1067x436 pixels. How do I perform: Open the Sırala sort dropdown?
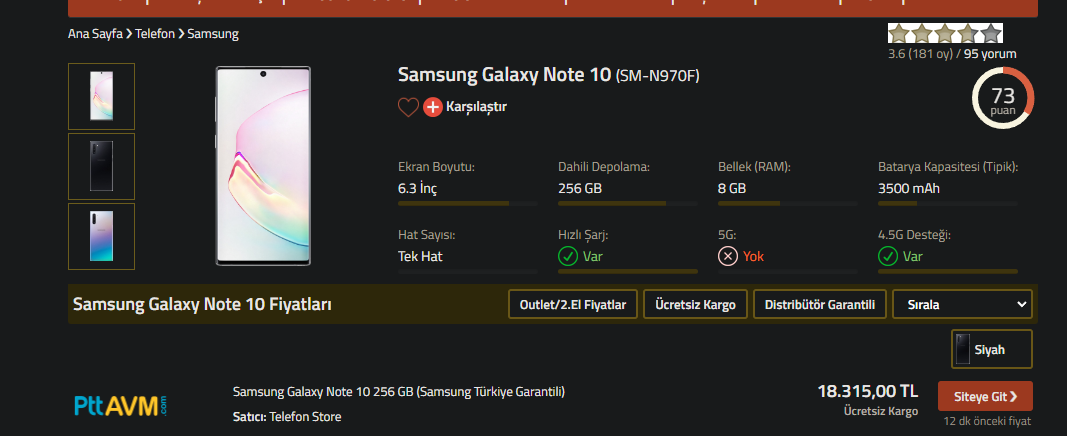[962, 304]
